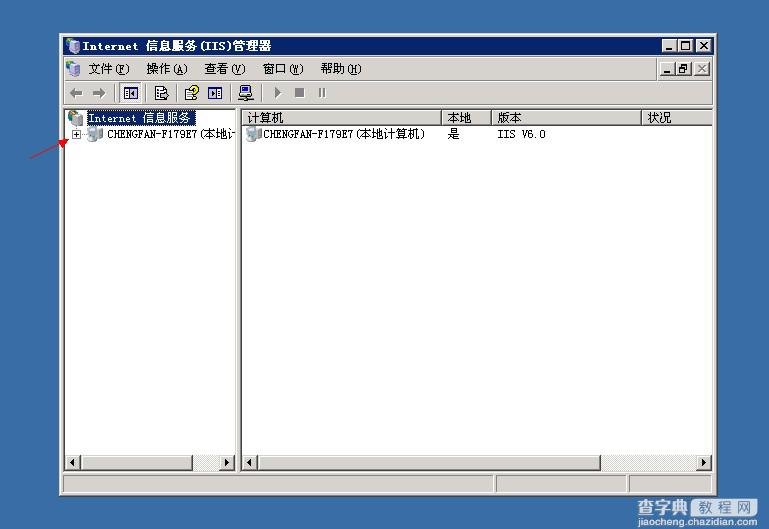The image size is (769, 529).
Task: Sort by the 本地 column header
Action: (466, 118)
